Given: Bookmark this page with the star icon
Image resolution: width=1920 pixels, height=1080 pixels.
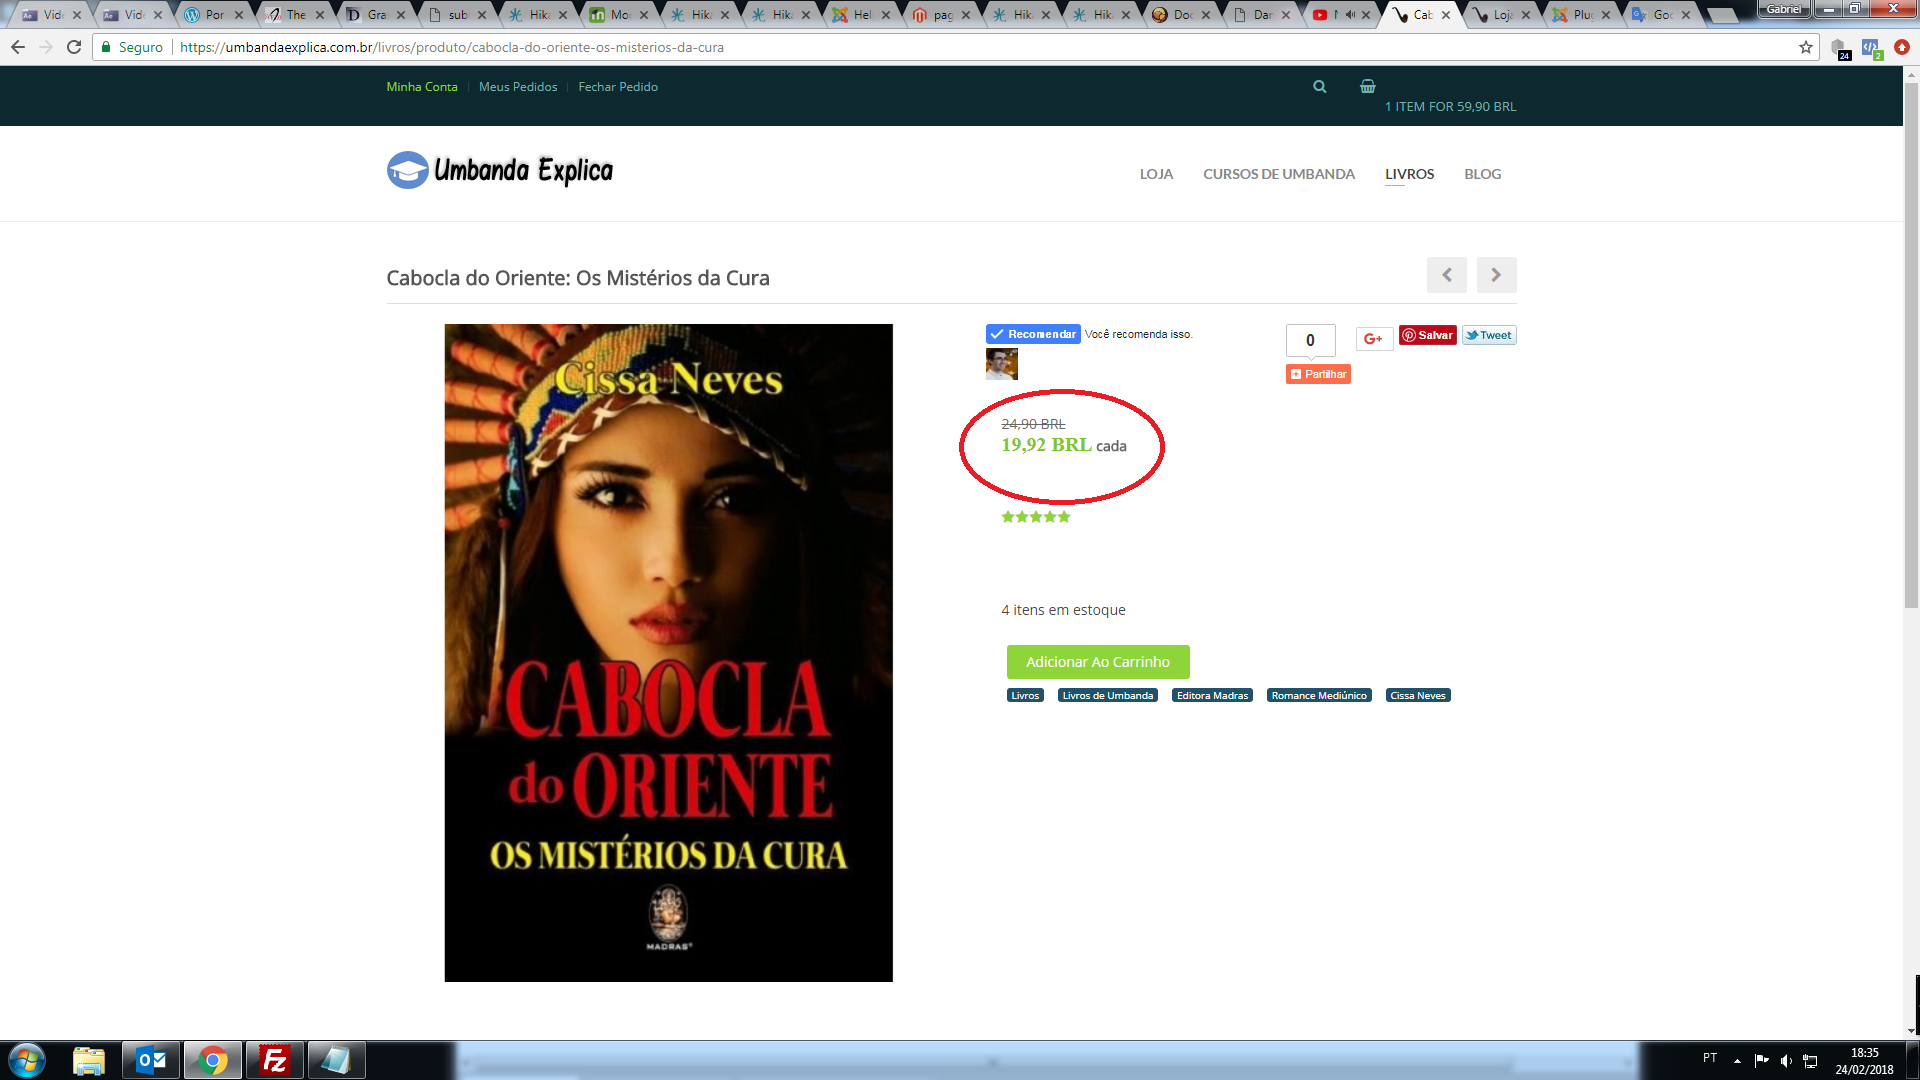Looking at the screenshot, I should pos(1805,47).
